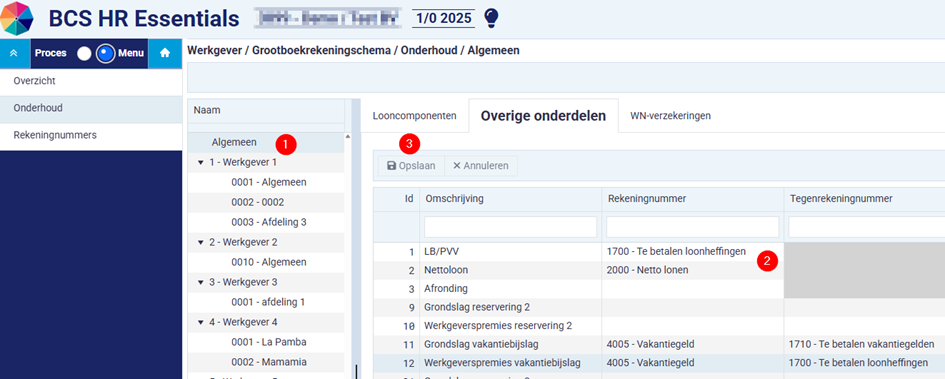Click the Opslaan save button
This screenshot has width=945, height=379.
(x=411, y=166)
